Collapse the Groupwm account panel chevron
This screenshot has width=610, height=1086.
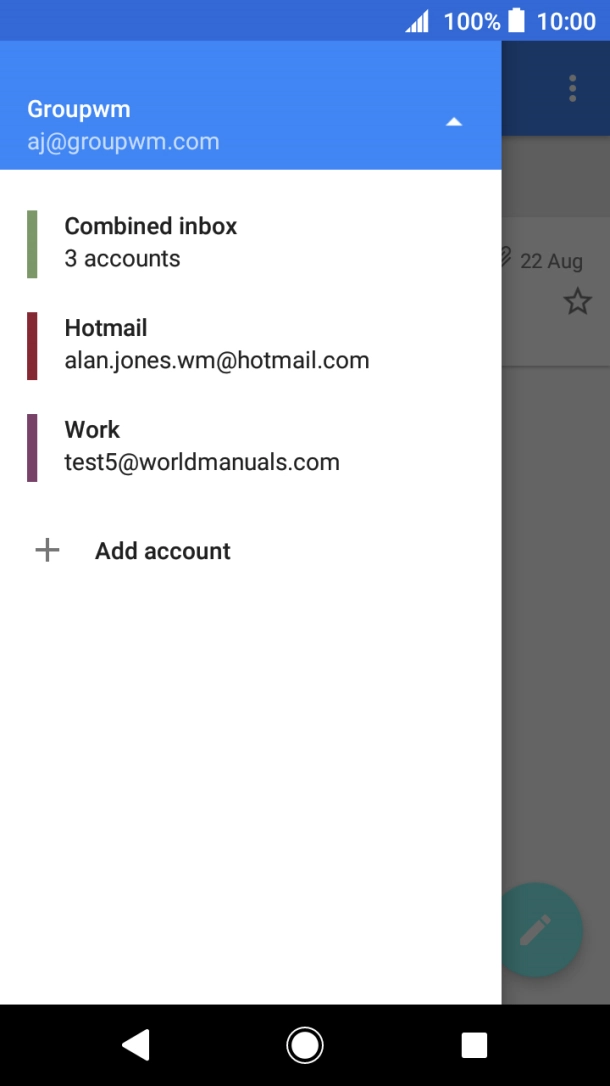pyautogui.click(x=454, y=121)
